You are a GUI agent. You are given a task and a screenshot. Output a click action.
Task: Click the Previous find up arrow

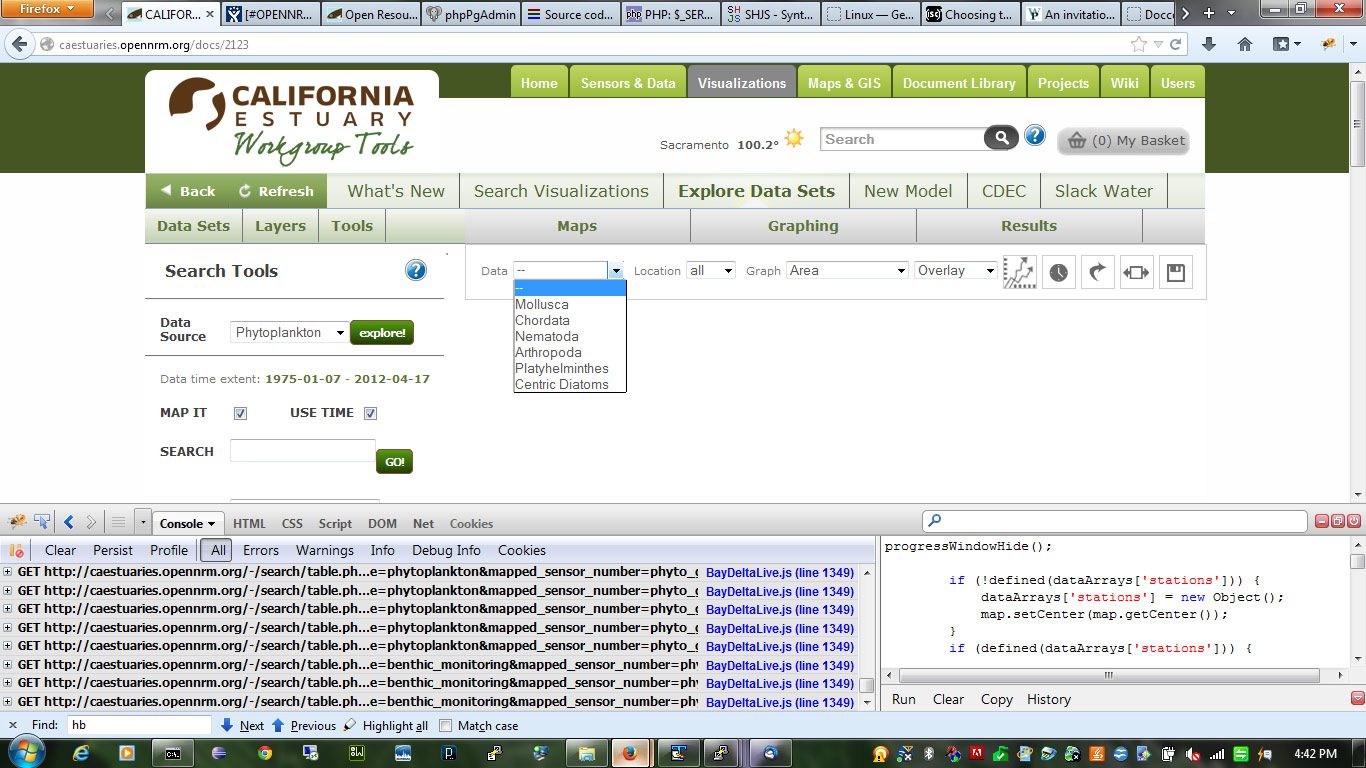pyautogui.click(x=278, y=725)
